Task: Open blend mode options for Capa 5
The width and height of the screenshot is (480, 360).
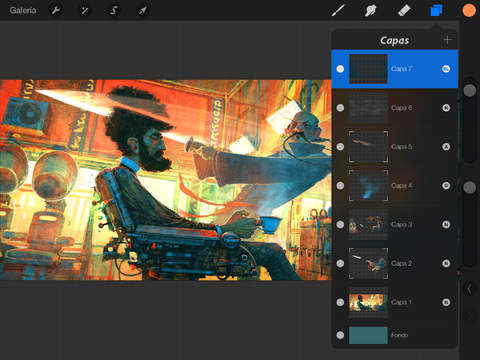Action: (x=446, y=147)
